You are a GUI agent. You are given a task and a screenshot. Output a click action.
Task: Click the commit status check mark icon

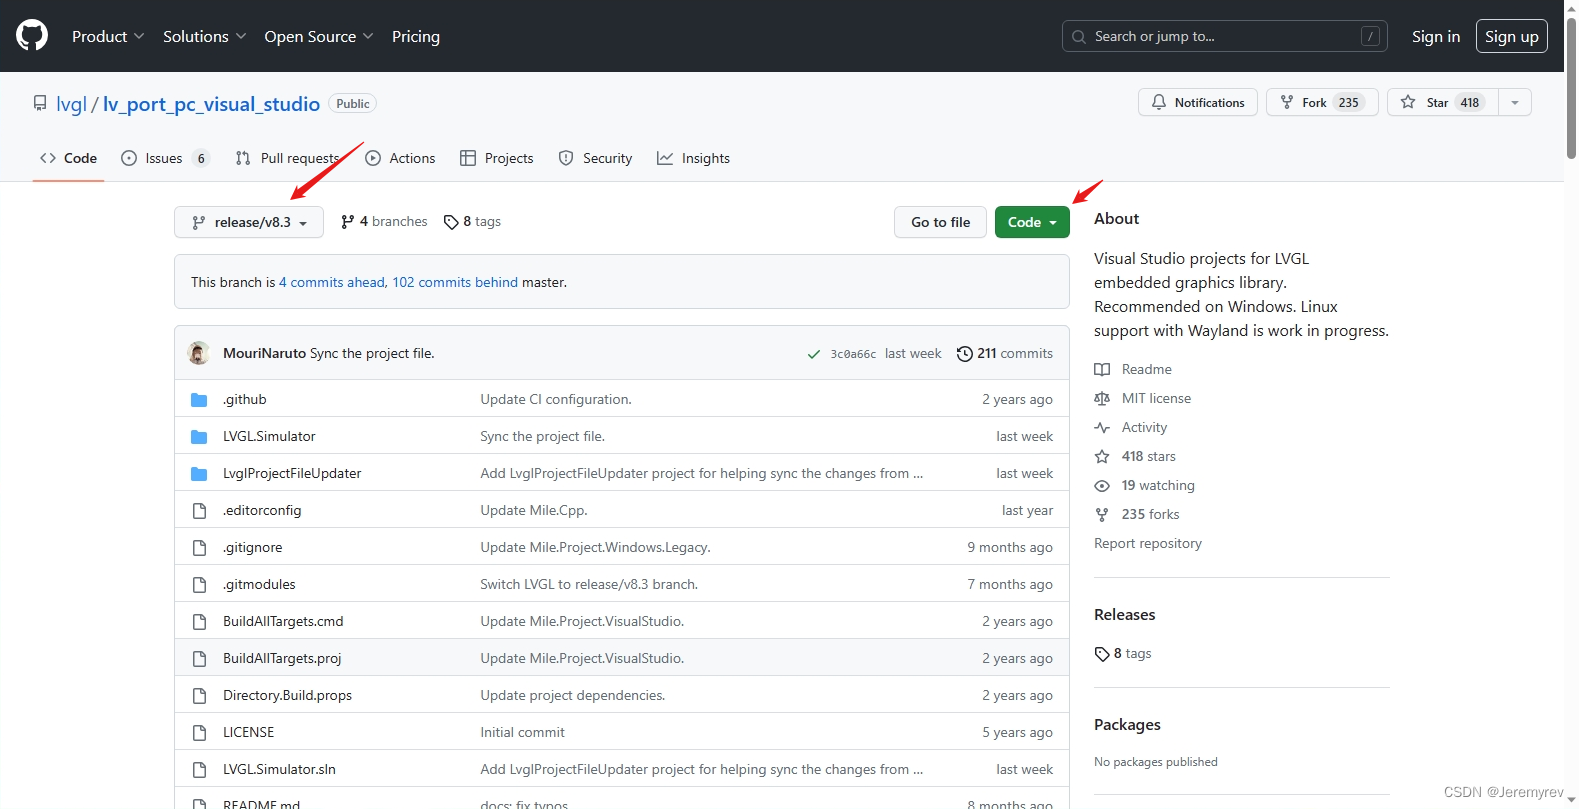pyautogui.click(x=814, y=354)
